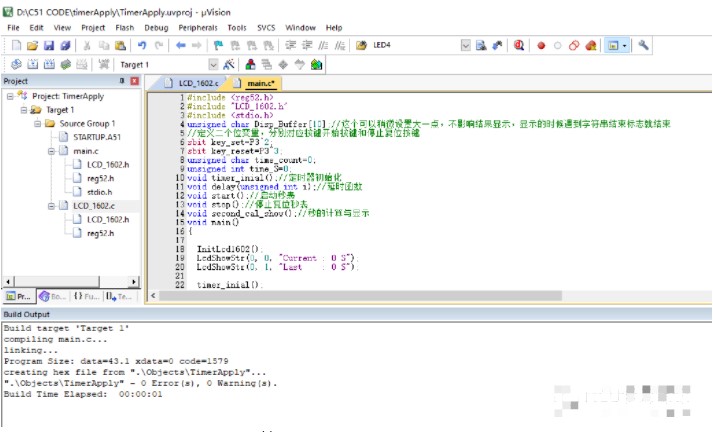Click the Save file icon
Viewport: 713px width, 432px height.
click(50, 46)
